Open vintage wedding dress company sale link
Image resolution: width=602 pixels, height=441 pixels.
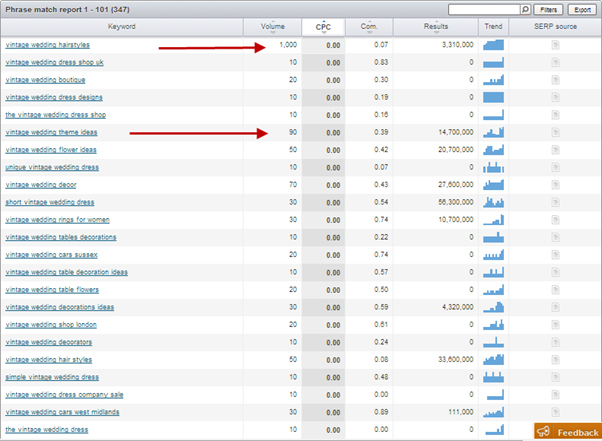(64, 395)
